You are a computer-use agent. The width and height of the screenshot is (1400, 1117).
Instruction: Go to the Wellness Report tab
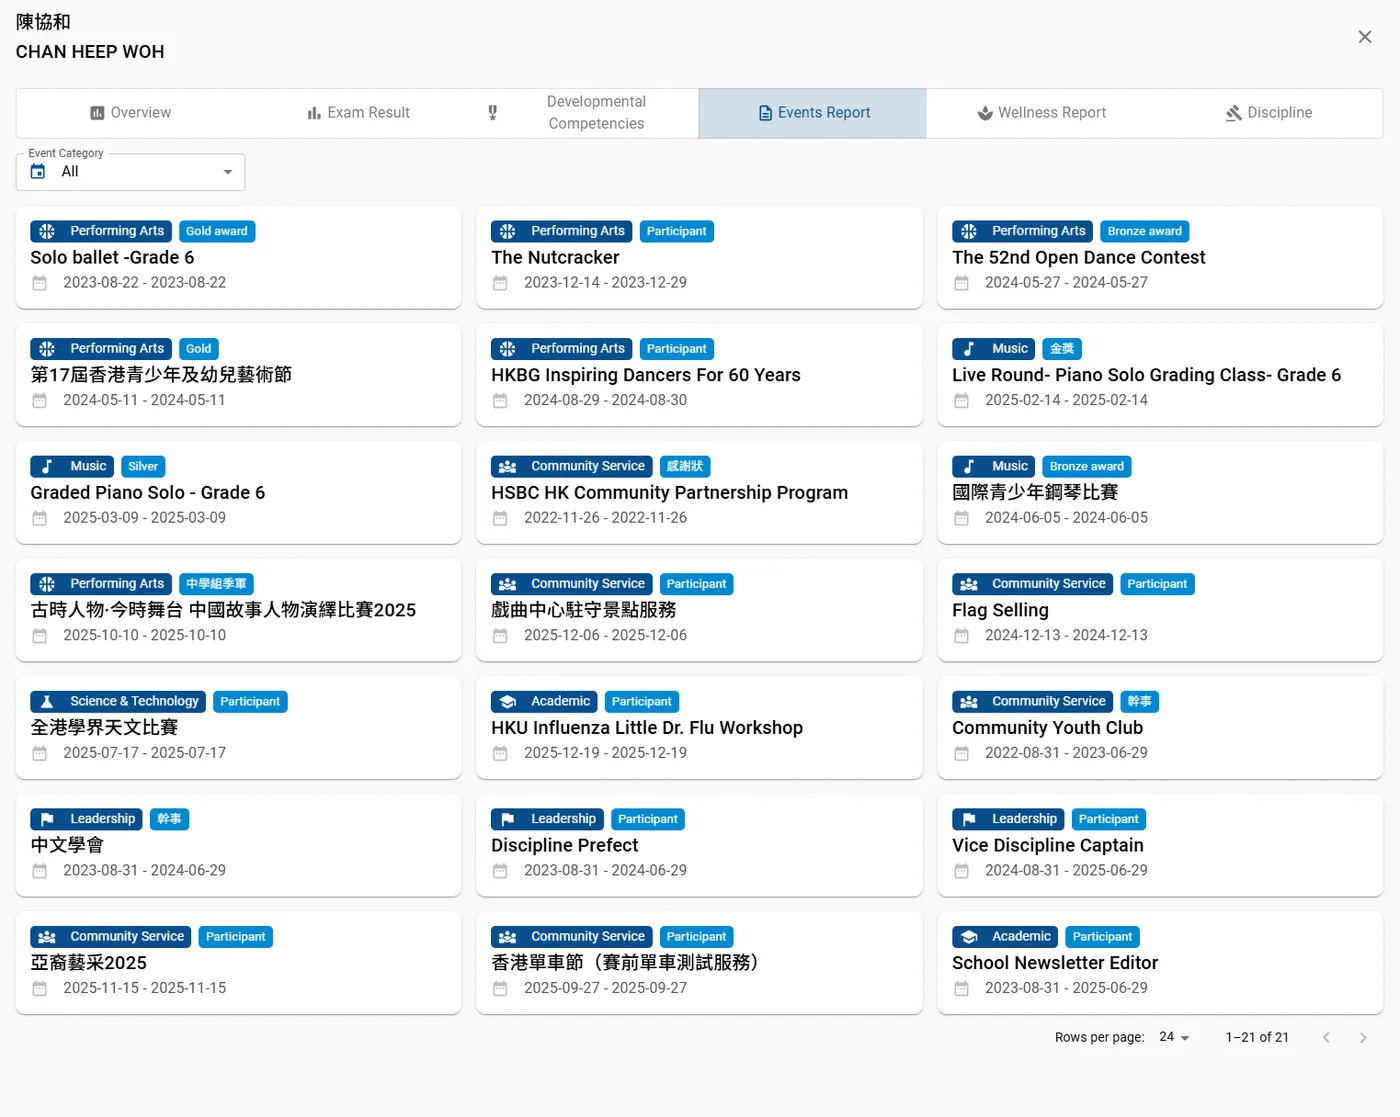pyautogui.click(x=1041, y=113)
